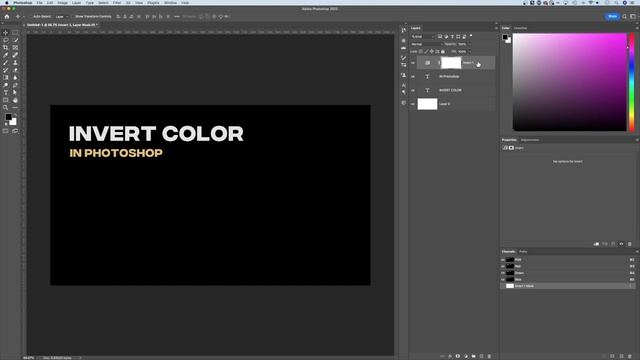Viewport: 640px width, 360px height.
Task: Click the Home icon in options bar
Action: click(7, 16)
